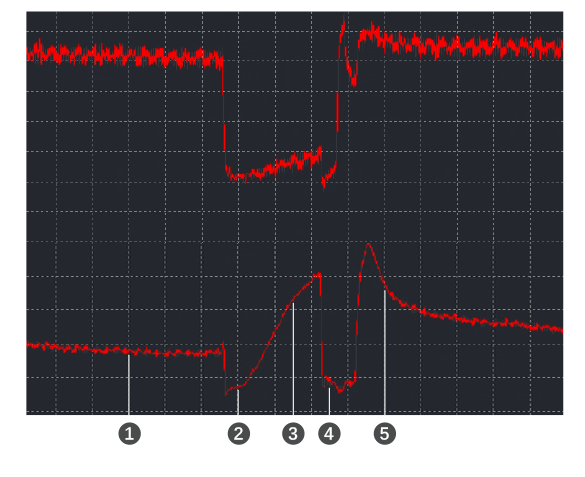Click the numbered callout 1 circle
This screenshot has height=477, width=585.
tap(129, 434)
